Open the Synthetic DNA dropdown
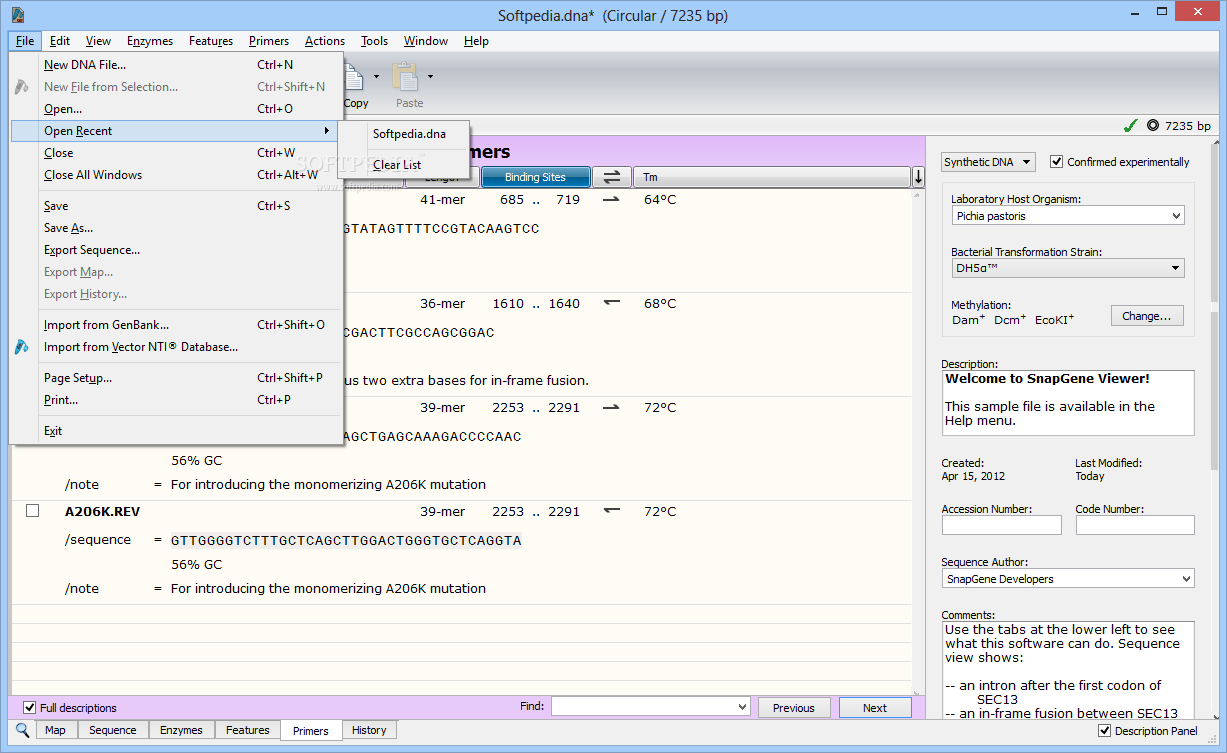 click(989, 162)
